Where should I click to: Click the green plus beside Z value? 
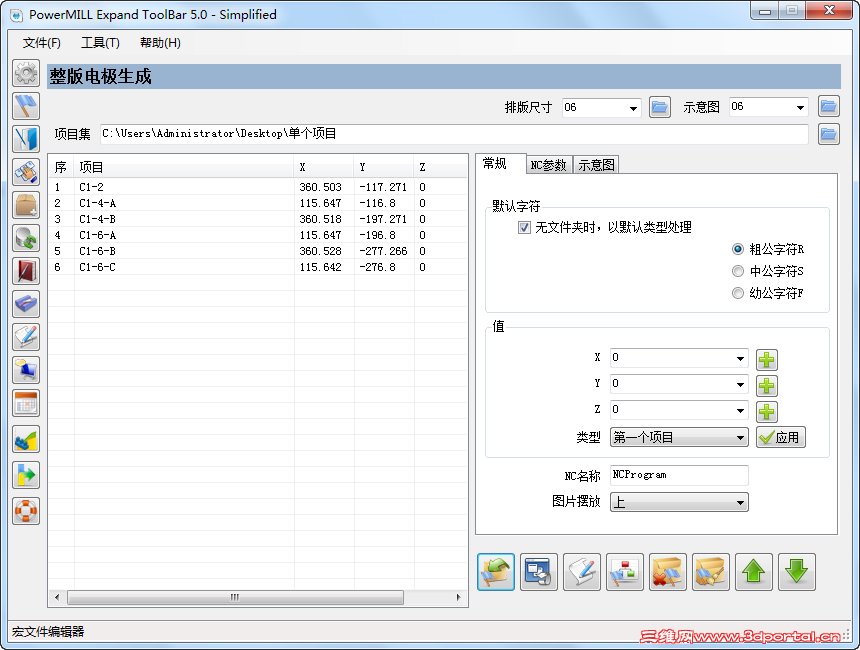click(767, 411)
